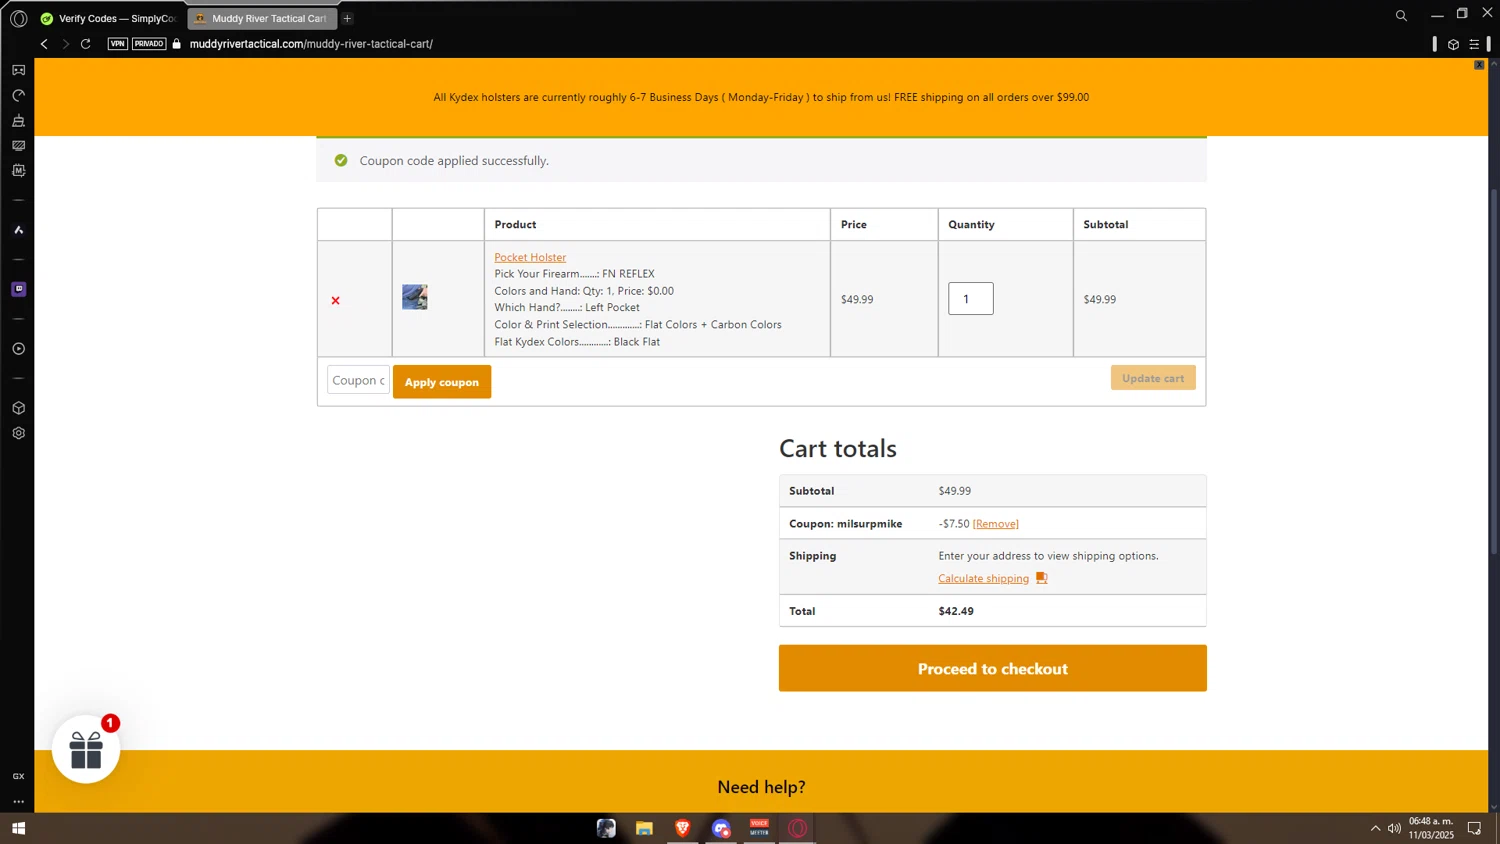The image size is (1500, 844).
Task: Click the page vertical scrollbar
Action: click(x=1494, y=370)
